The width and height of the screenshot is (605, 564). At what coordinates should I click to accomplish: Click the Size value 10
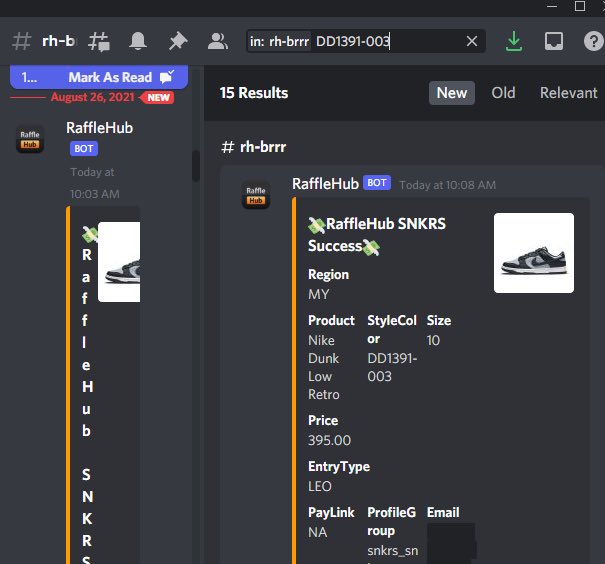pyautogui.click(x=433, y=340)
